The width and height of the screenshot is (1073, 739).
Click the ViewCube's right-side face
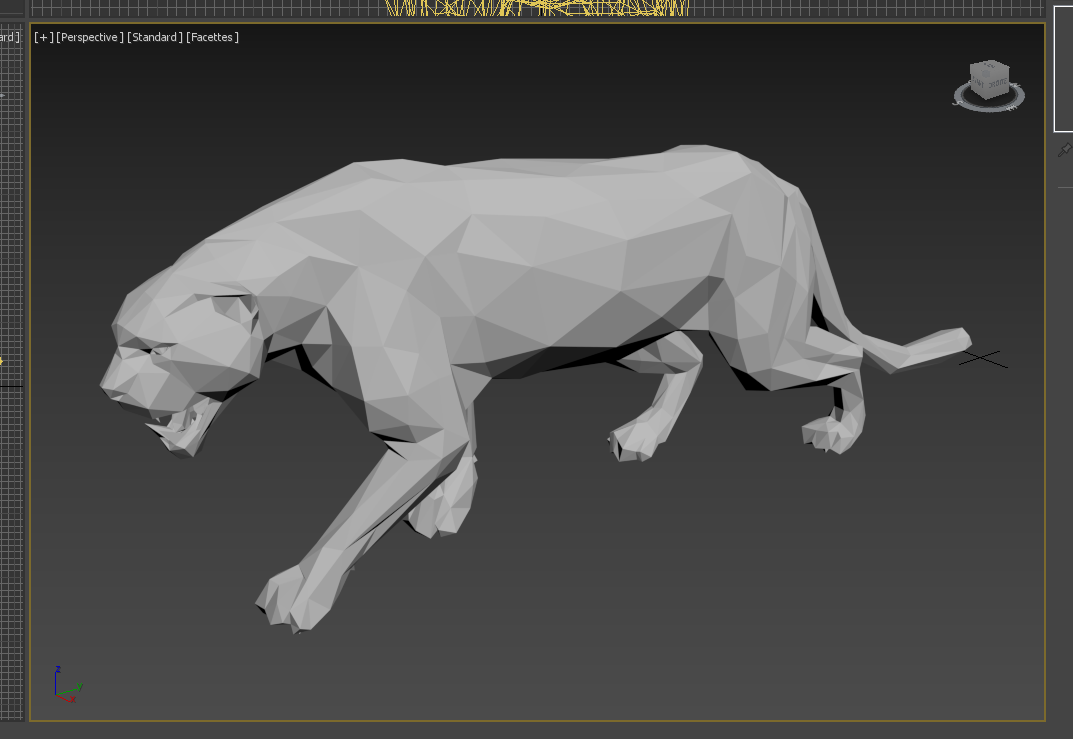[1000, 85]
